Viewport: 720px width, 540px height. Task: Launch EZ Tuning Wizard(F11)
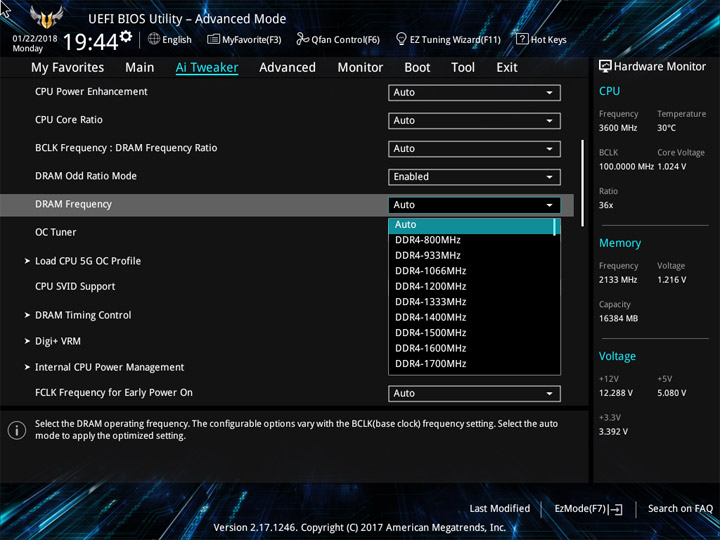tap(448, 39)
